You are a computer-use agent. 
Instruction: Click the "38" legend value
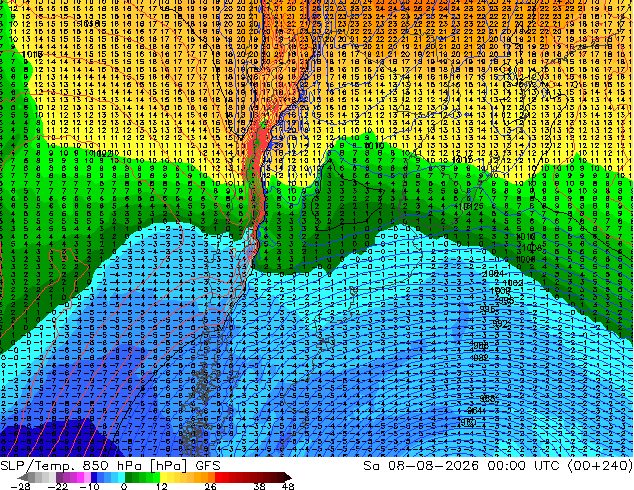pos(260,486)
